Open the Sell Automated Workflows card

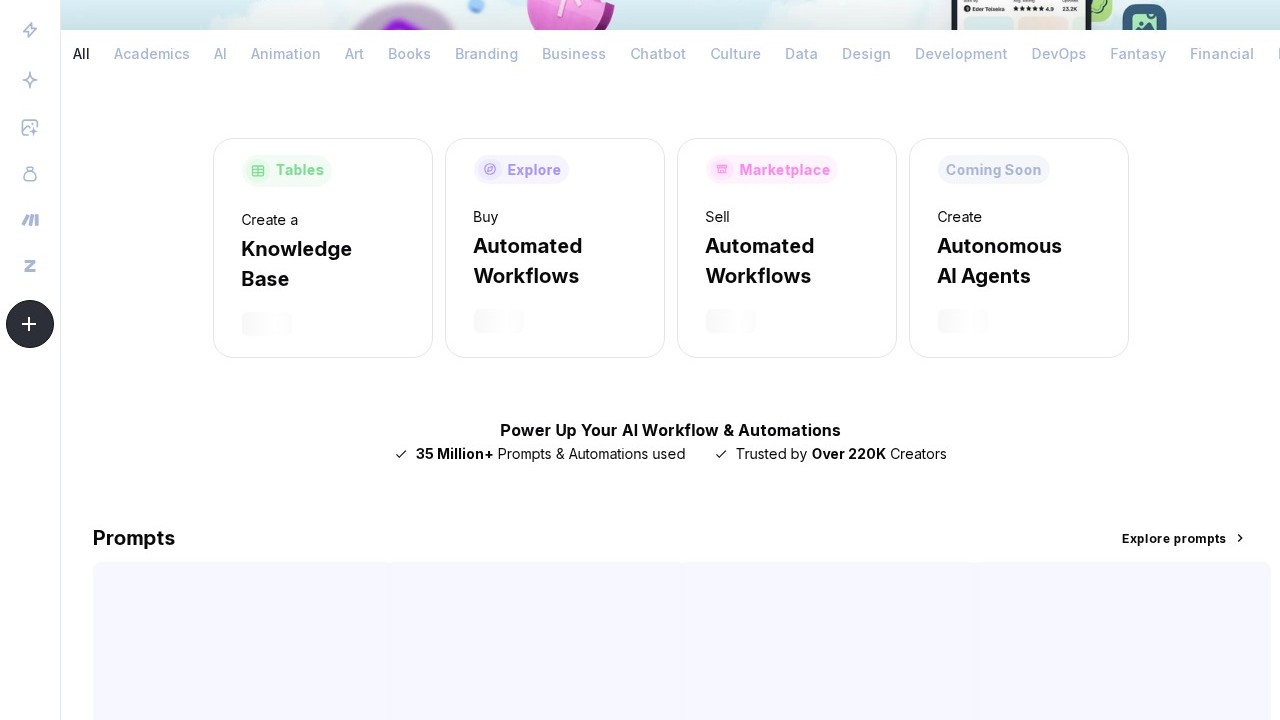tap(786, 250)
